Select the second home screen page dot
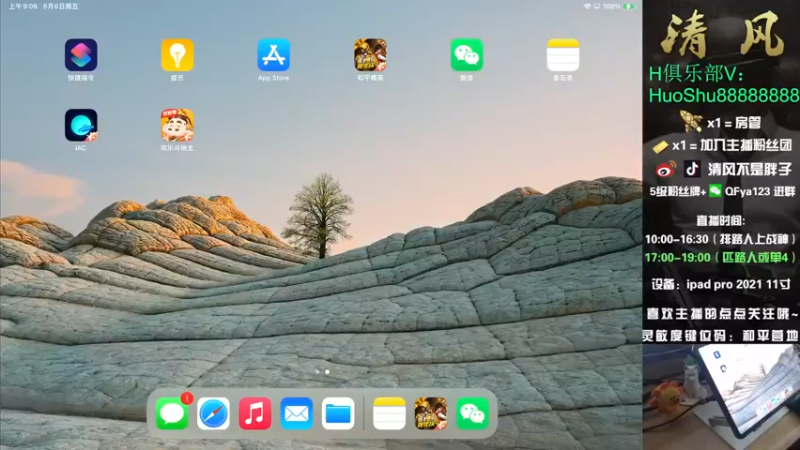Image resolution: width=800 pixels, height=450 pixels. 327,372
